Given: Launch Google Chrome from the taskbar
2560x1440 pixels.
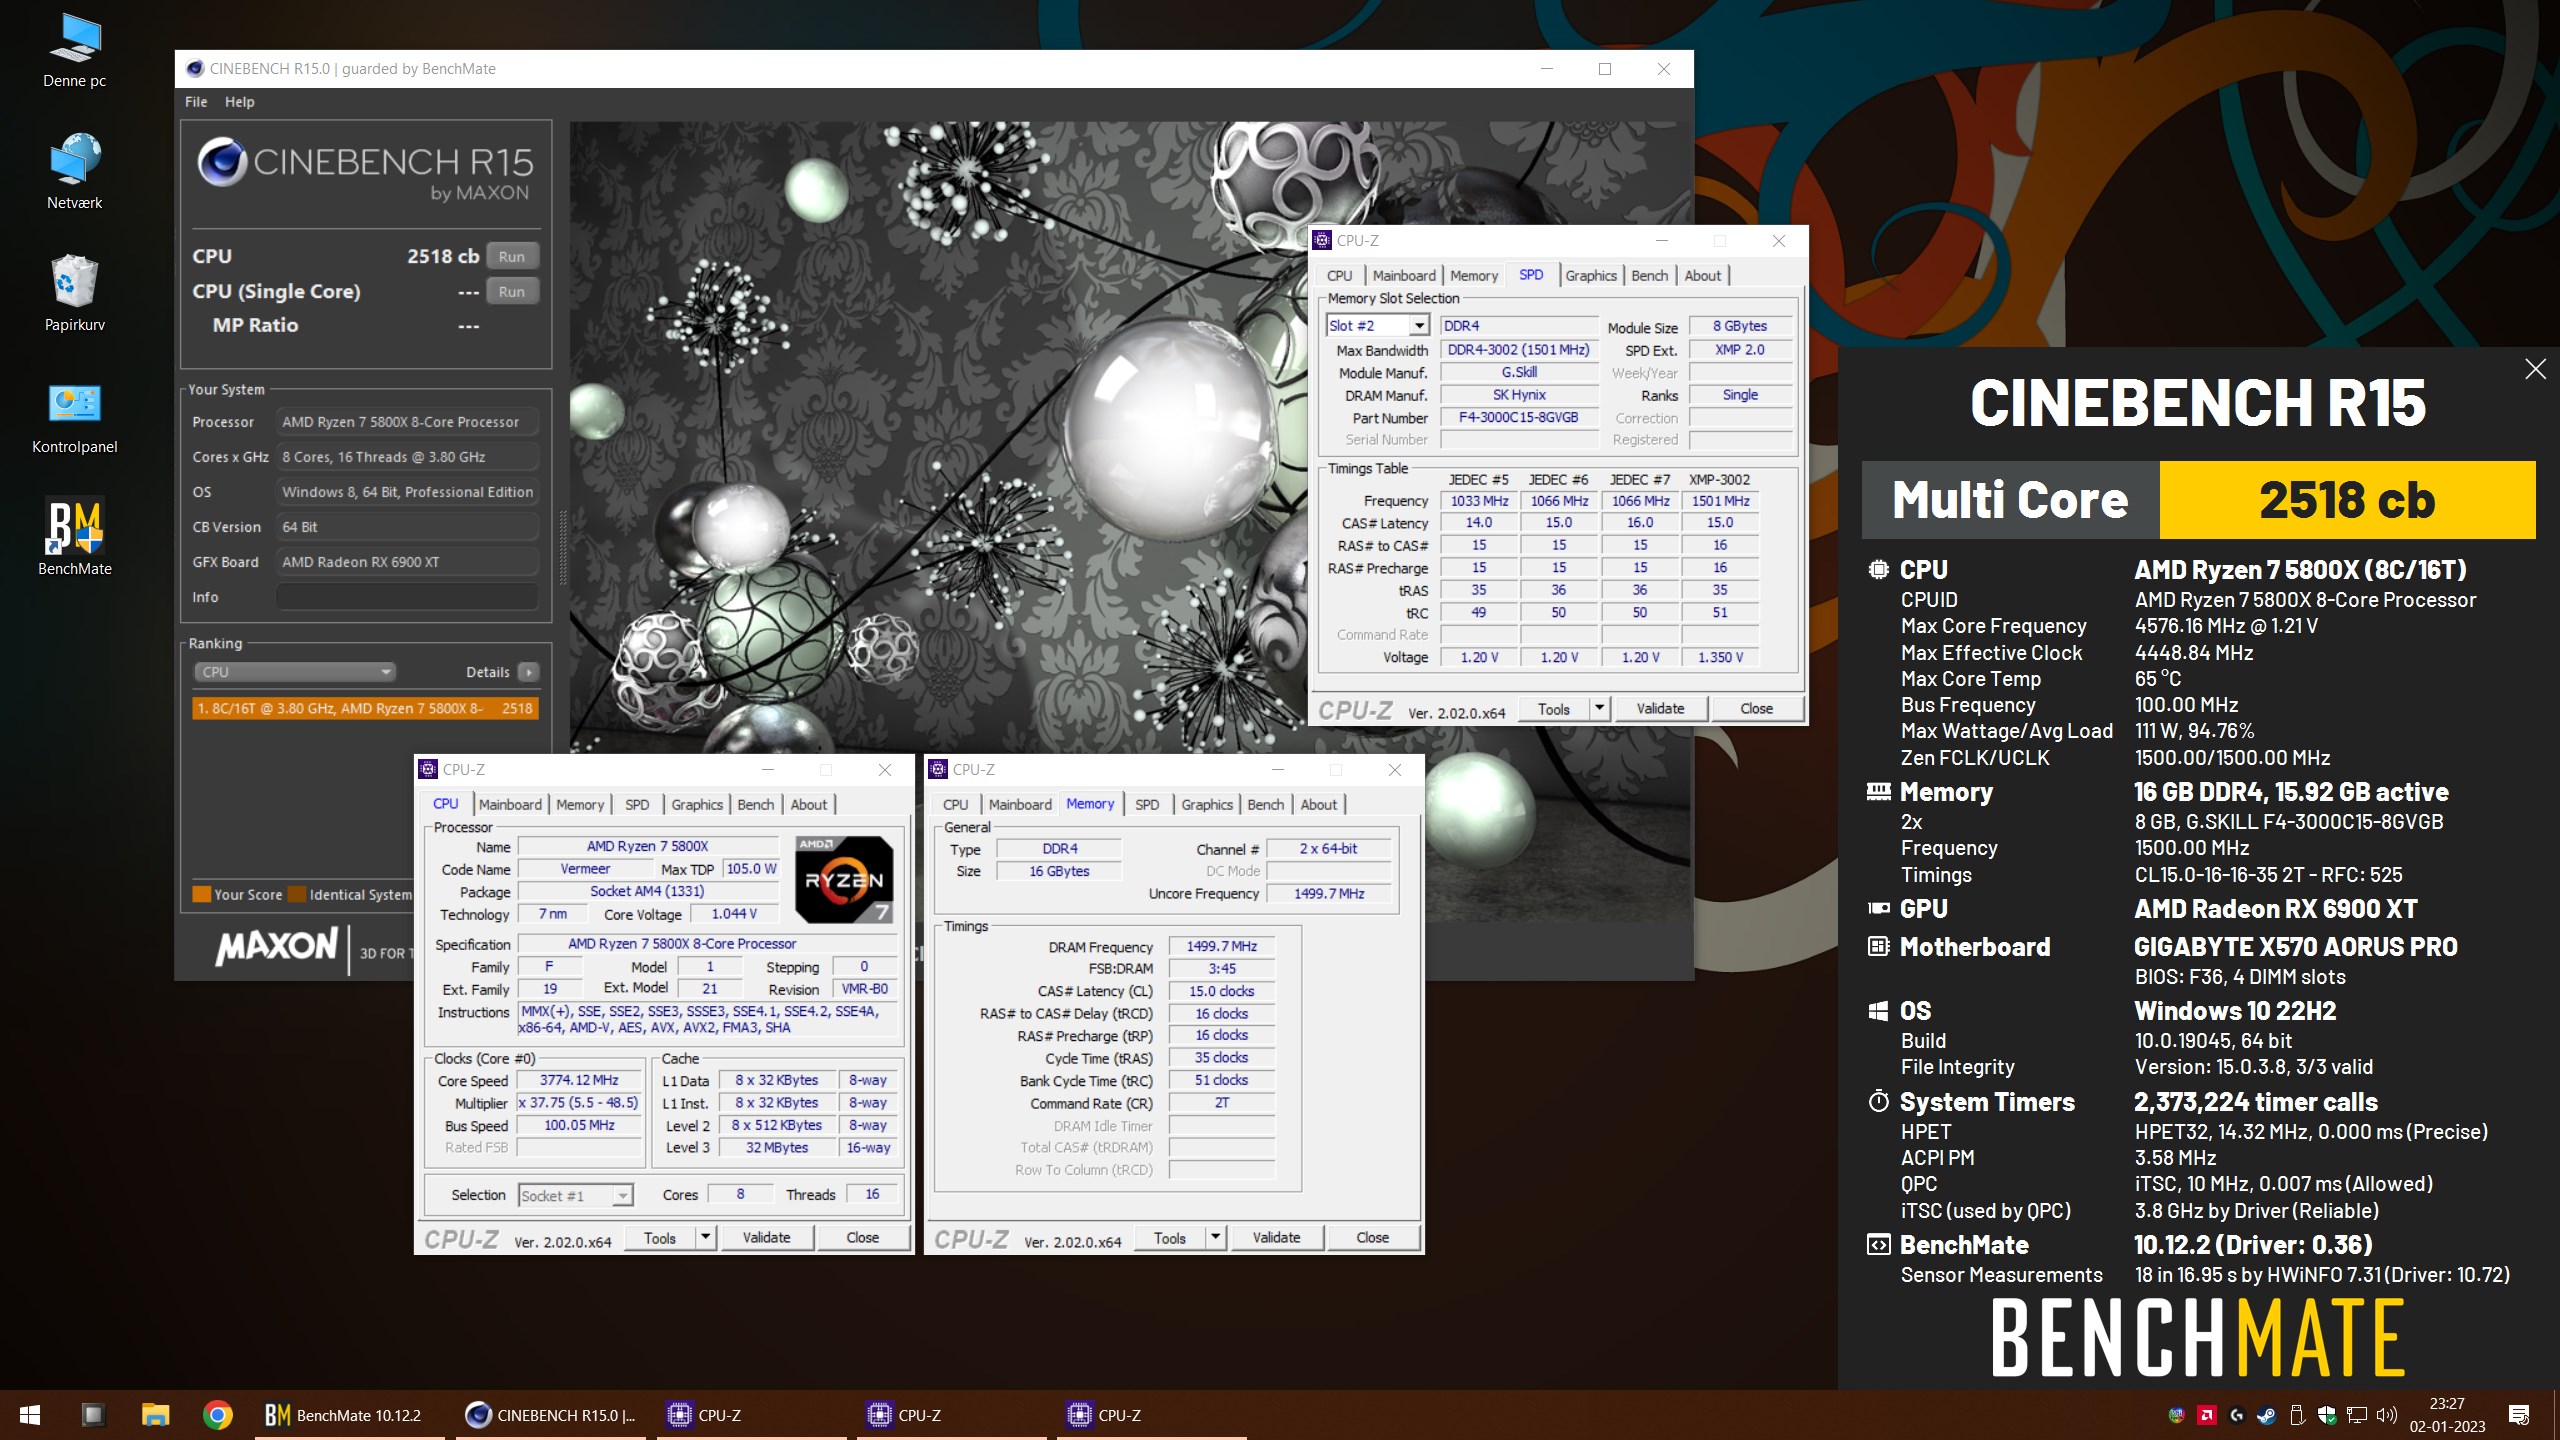Looking at the screenshot, I should pos(217,1415).
